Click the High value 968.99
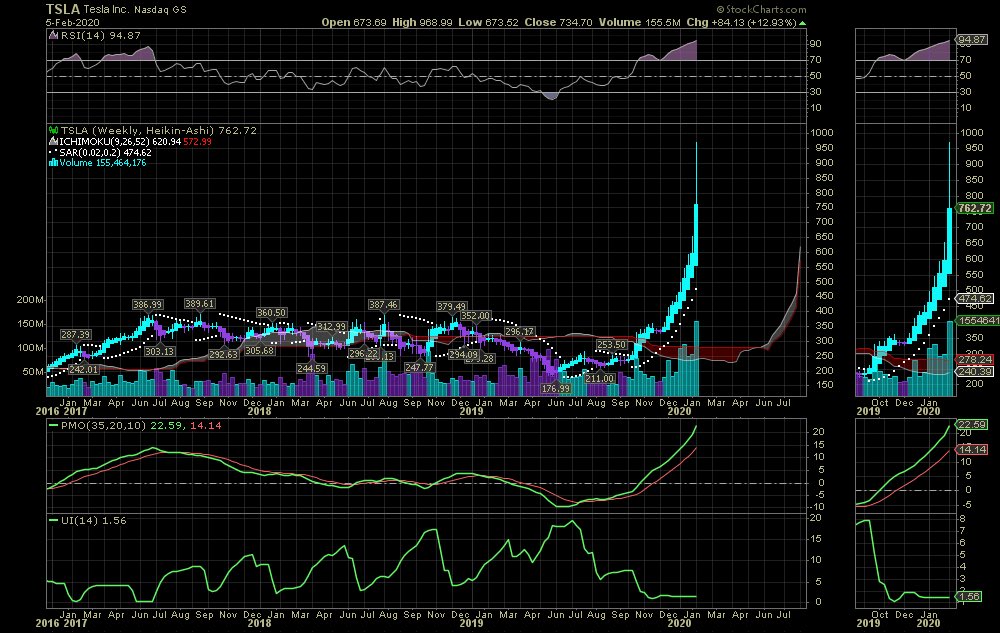 (x=436, y=22)
